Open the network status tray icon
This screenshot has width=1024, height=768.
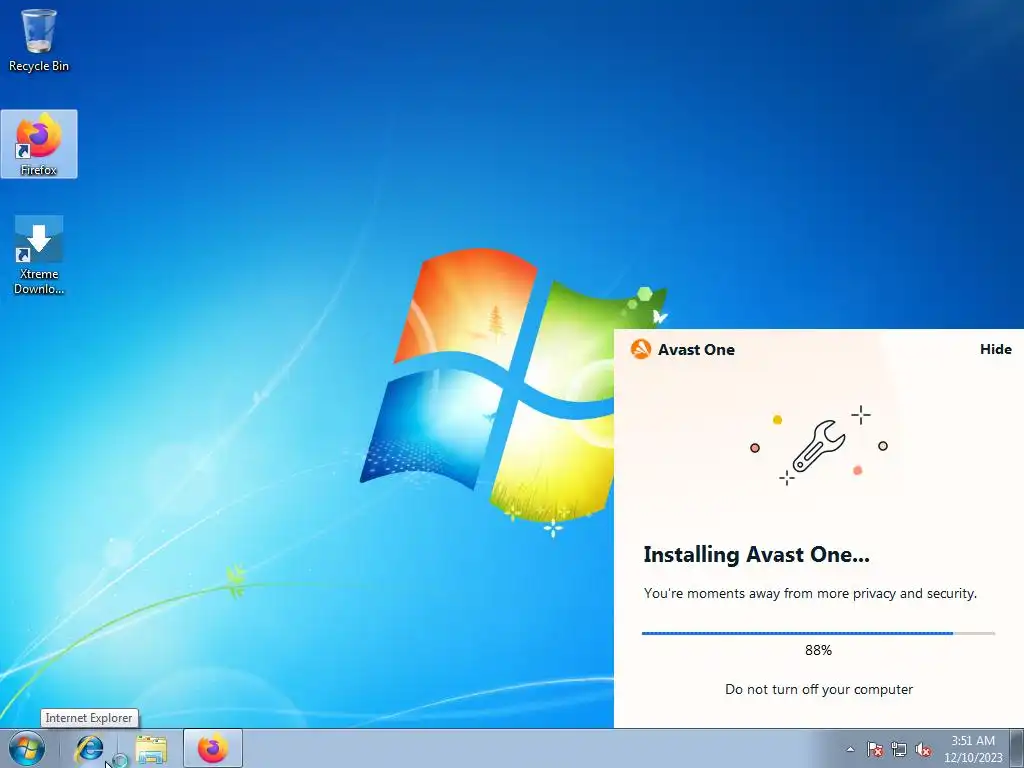point(899,749)
